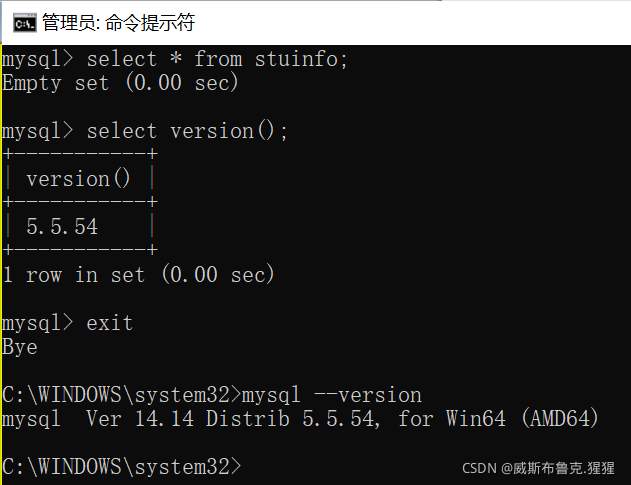Click the empty prompt on the last line
Viewport: 631px width, 485px height.
coord(250,467)
